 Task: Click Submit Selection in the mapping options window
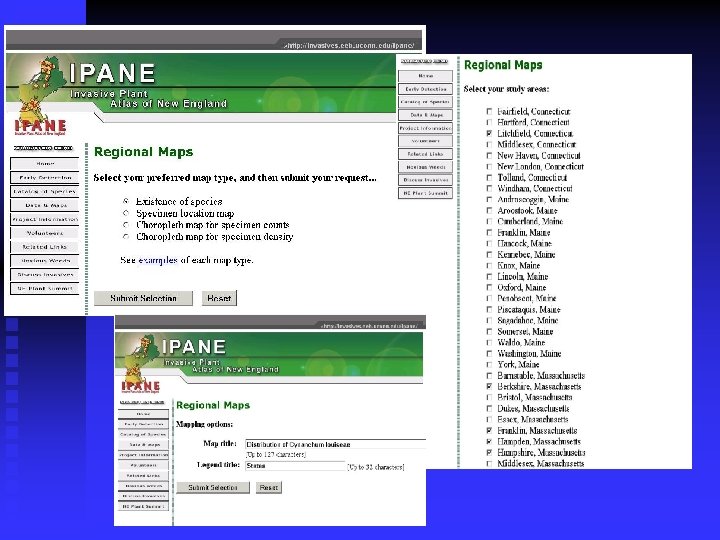(213, 487)
